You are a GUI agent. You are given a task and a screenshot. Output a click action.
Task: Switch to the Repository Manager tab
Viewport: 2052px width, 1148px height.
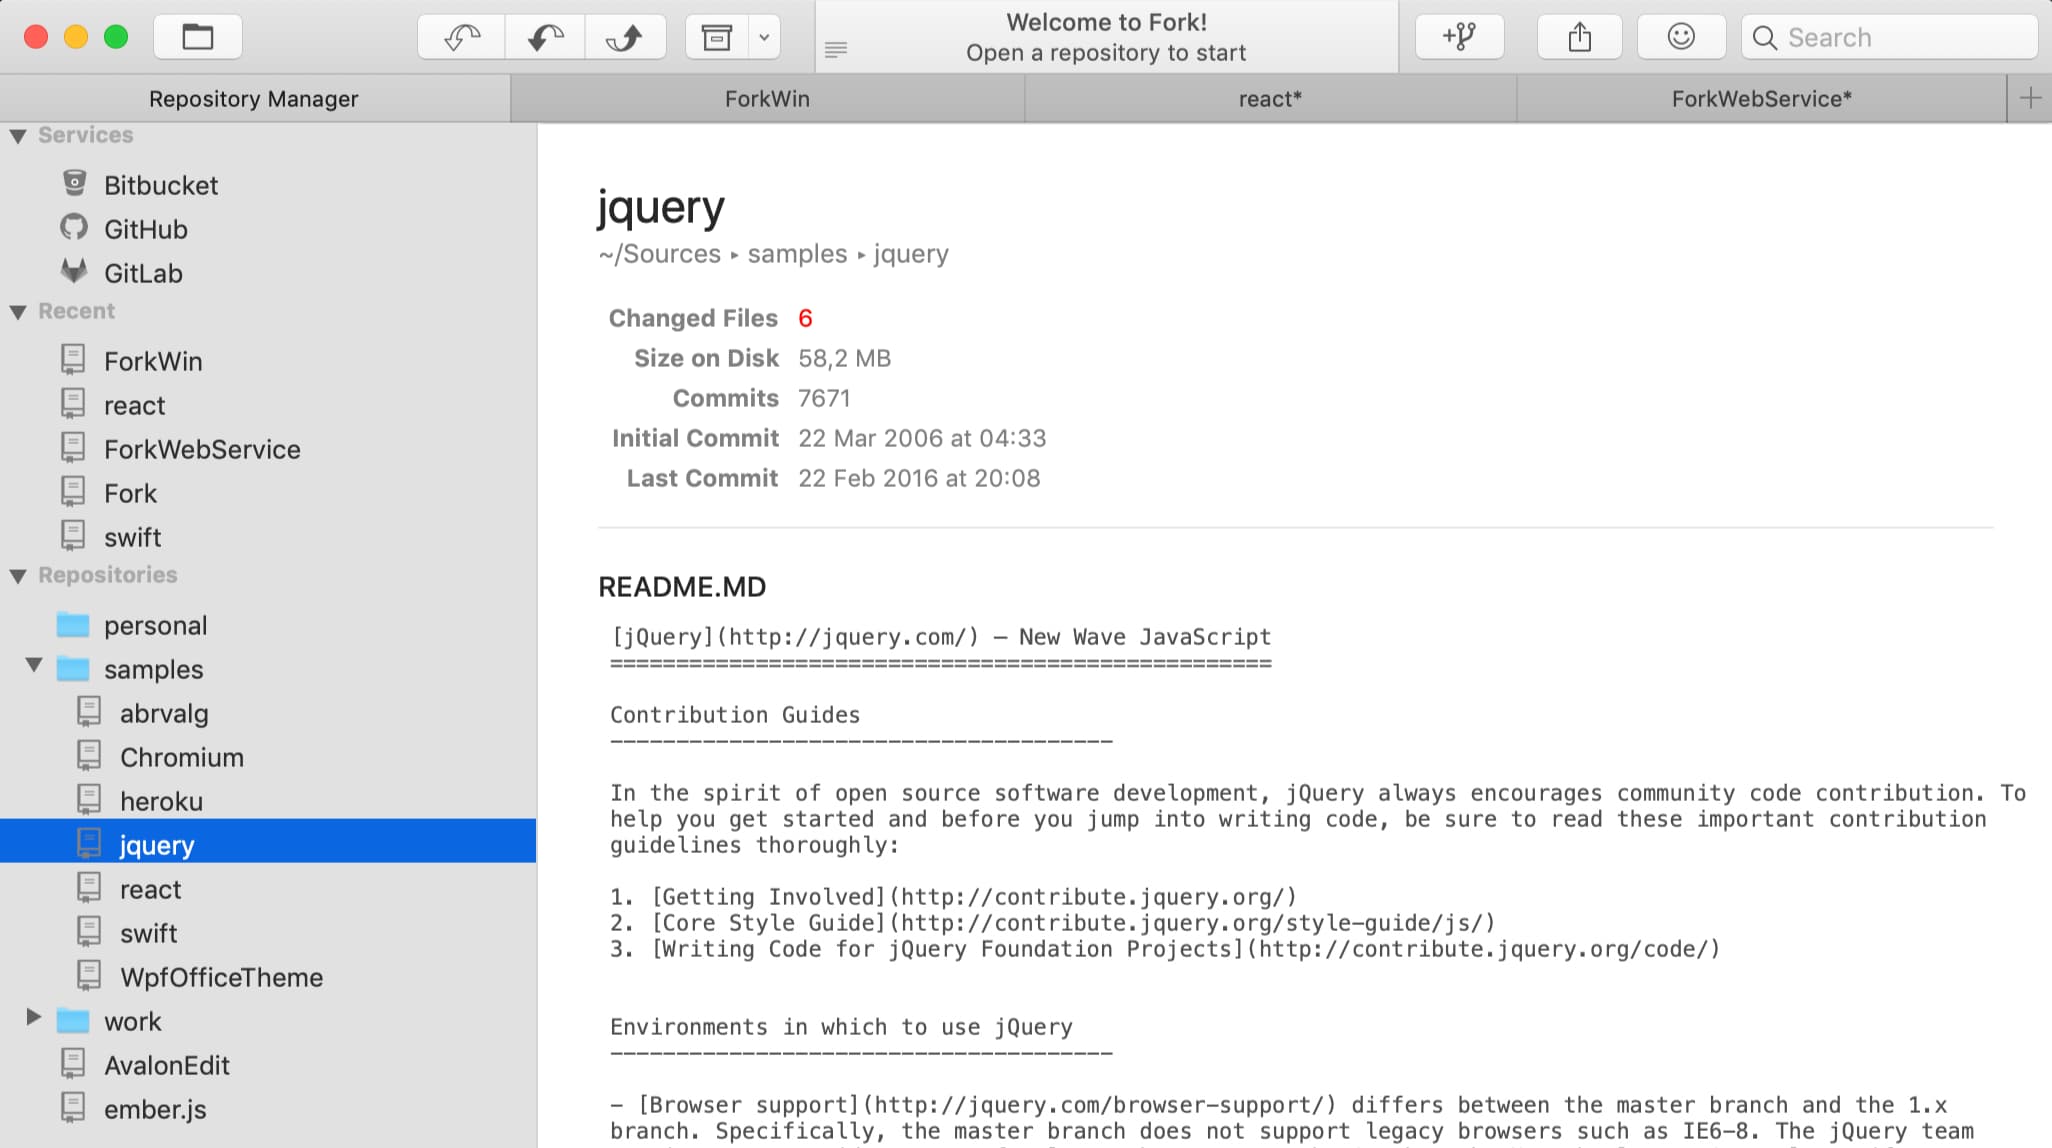click(x=254, y=99)
